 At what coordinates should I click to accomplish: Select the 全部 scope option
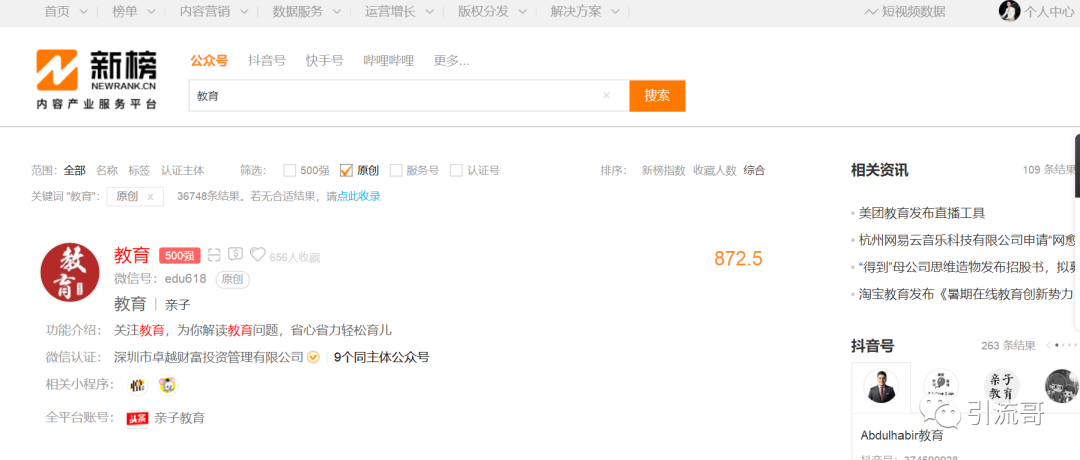[x=74, y=170]
